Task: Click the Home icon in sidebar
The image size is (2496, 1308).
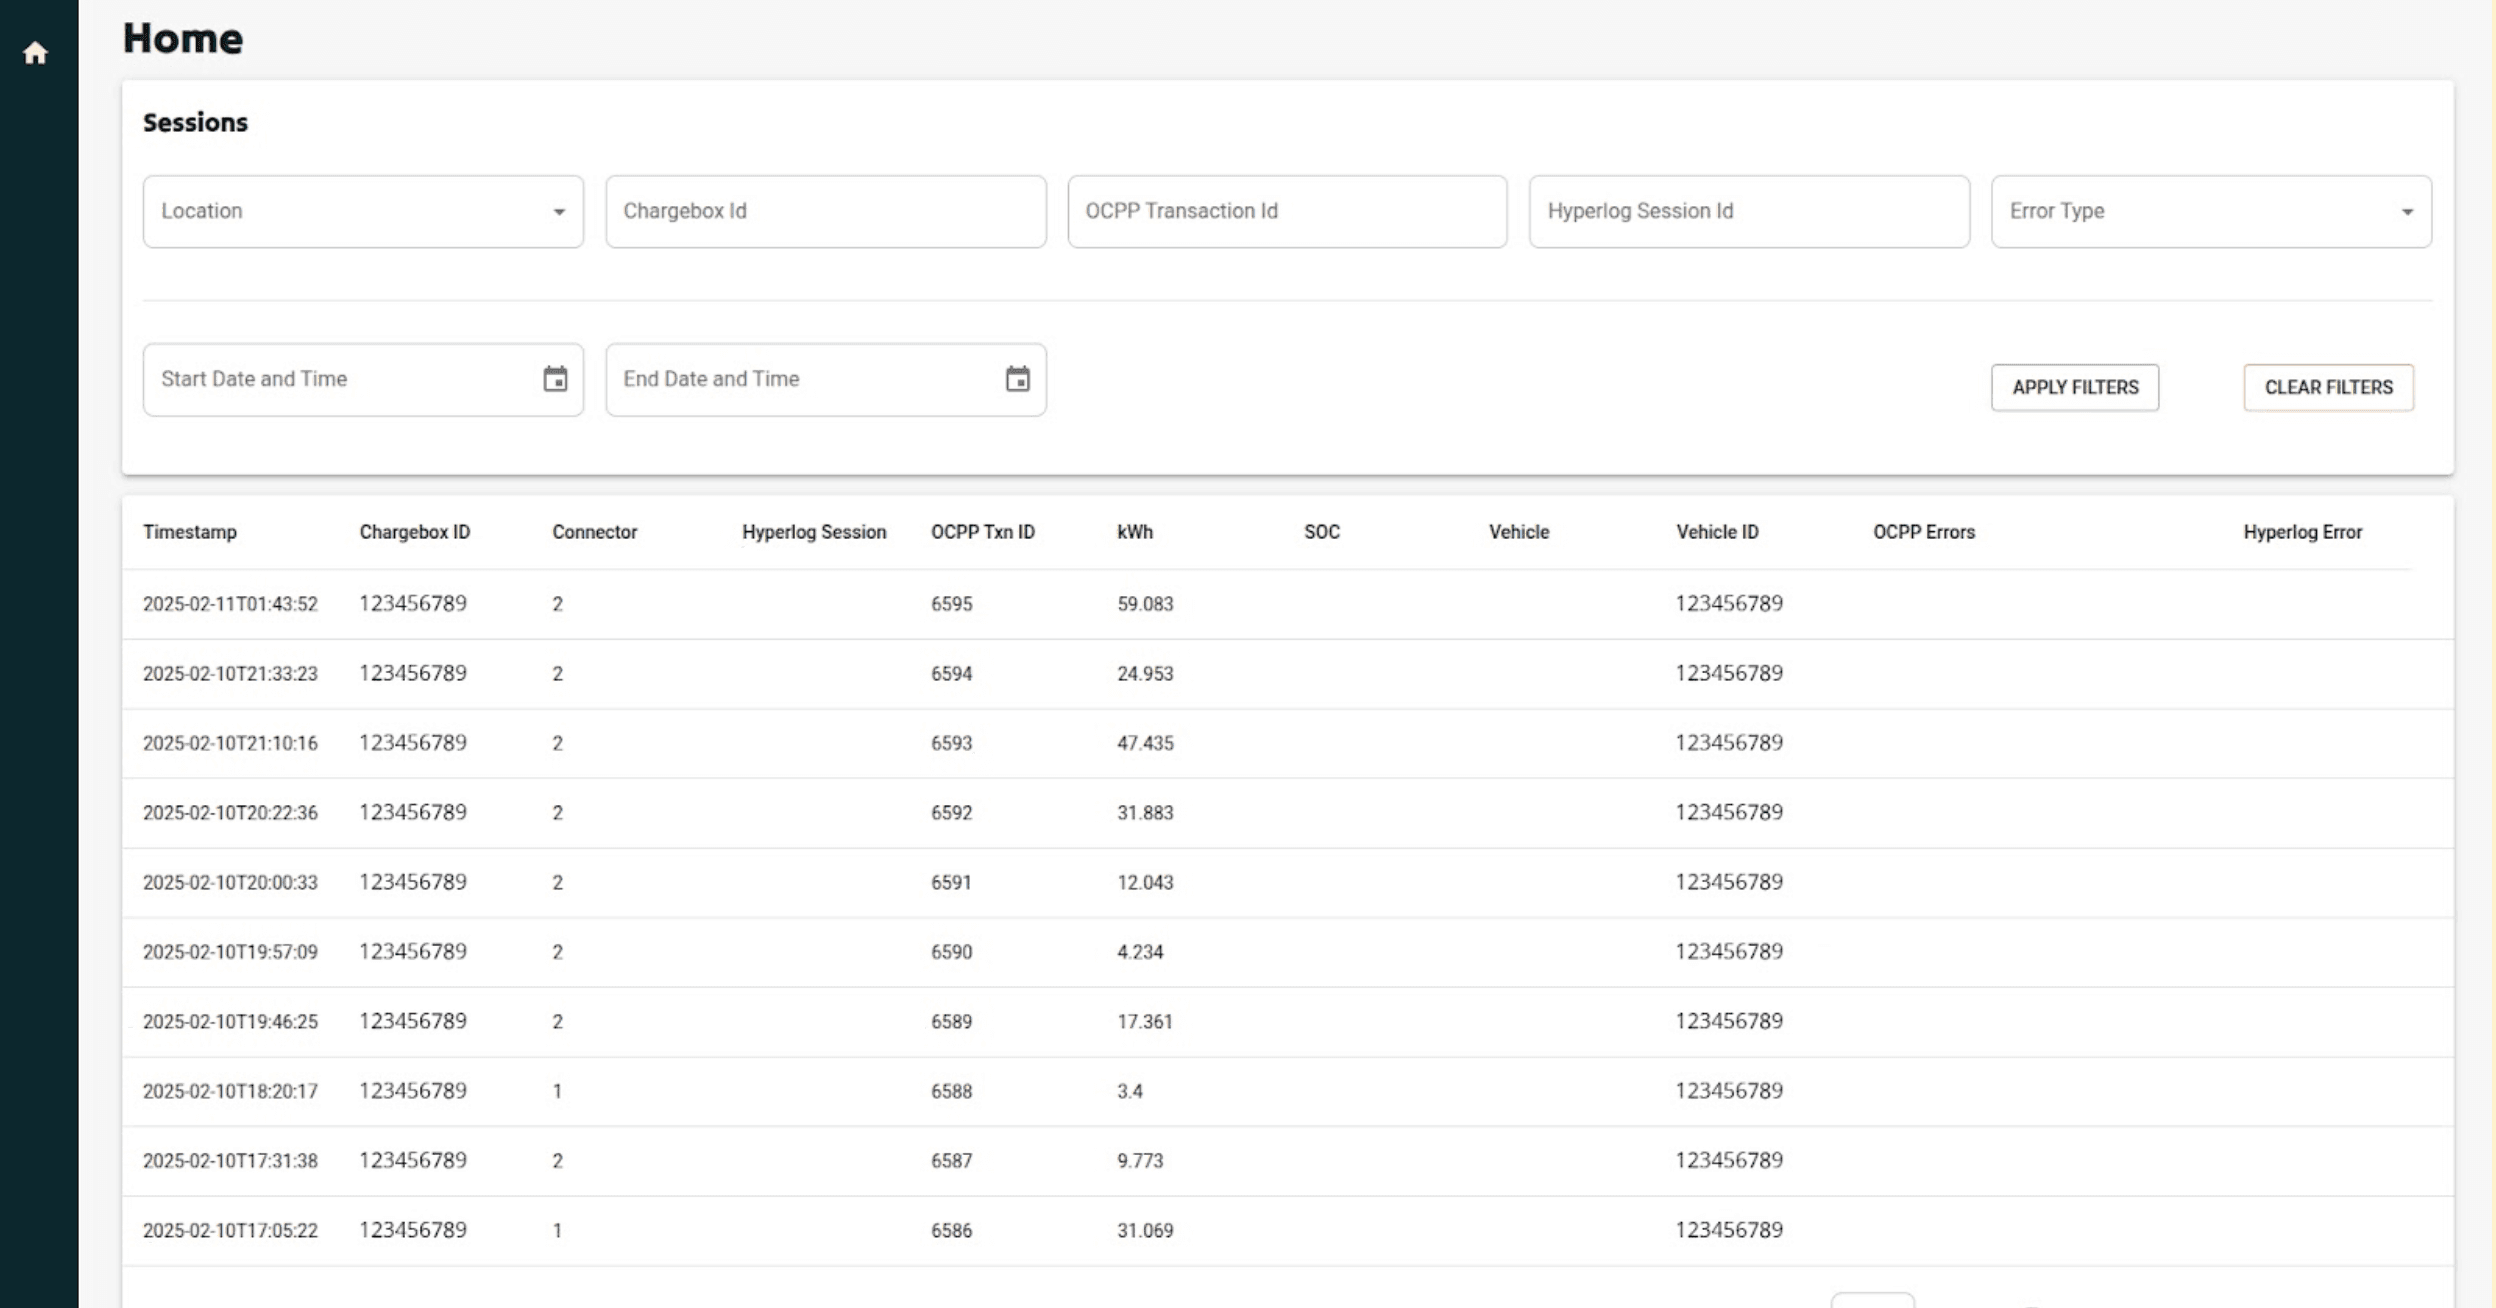Action: (36, 53)
